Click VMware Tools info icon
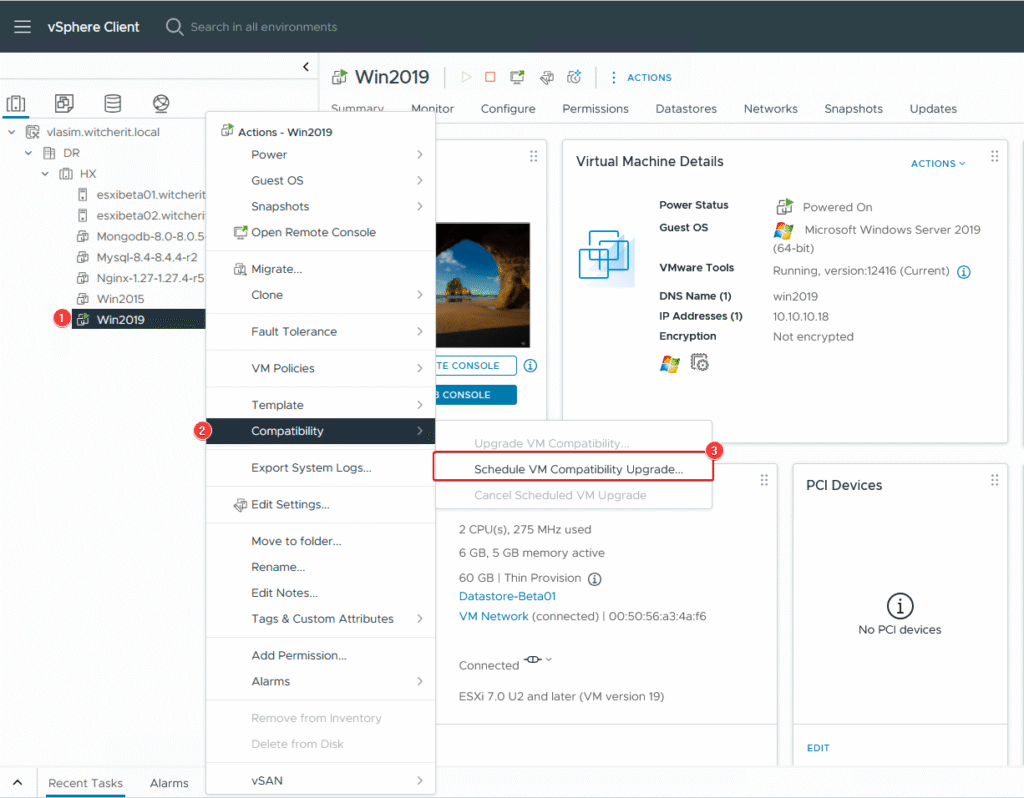Image resolution: width=1024 pixels, height=798 pixels. [x=963, y=272]
